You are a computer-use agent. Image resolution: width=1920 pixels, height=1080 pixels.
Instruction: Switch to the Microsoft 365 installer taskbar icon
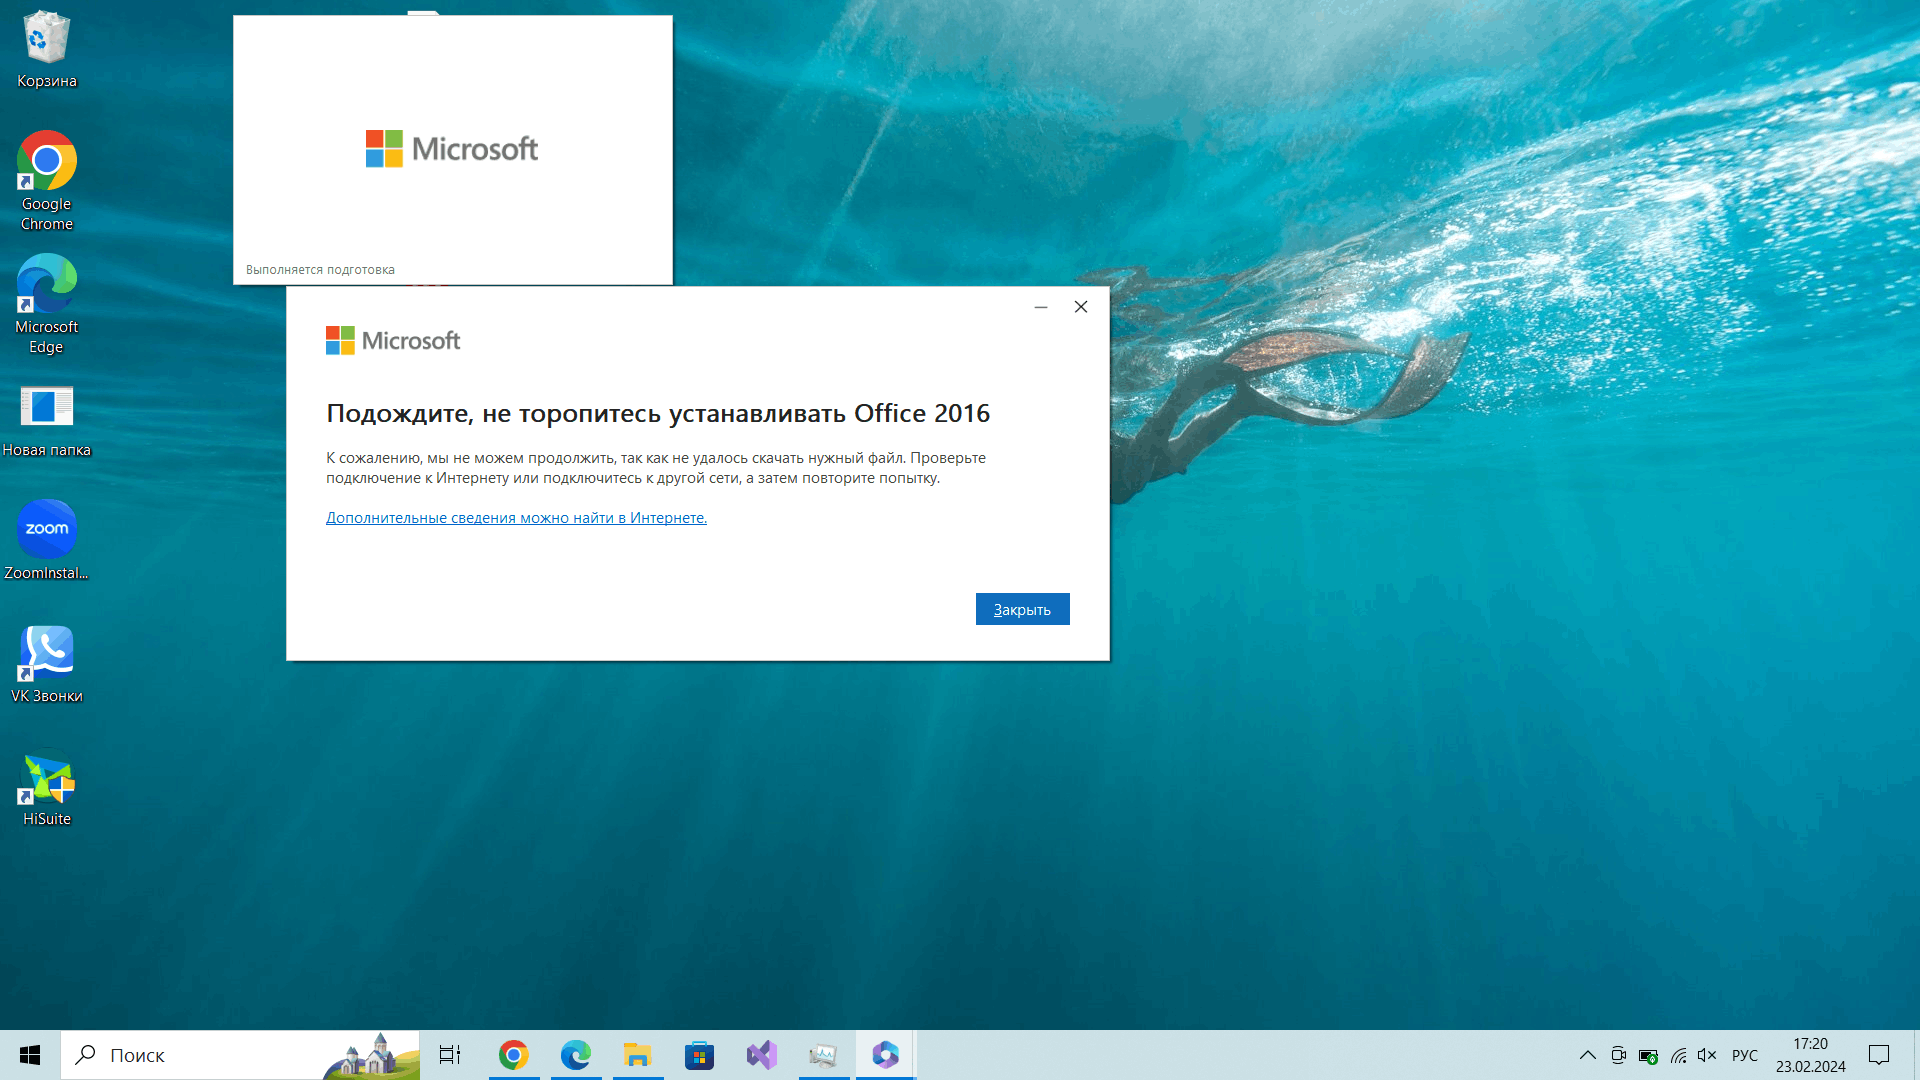[886, 1055]
